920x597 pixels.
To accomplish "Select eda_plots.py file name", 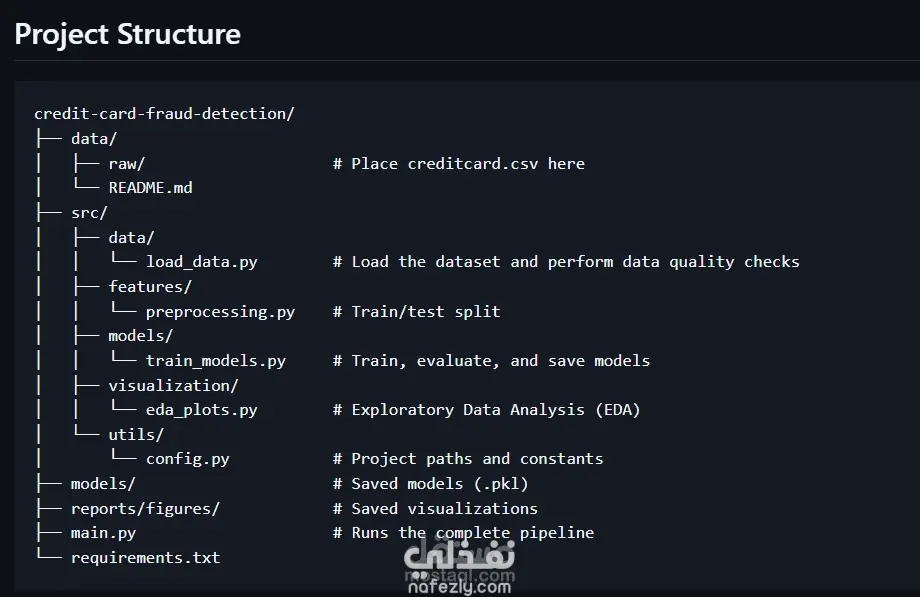I will coord(201,410).
